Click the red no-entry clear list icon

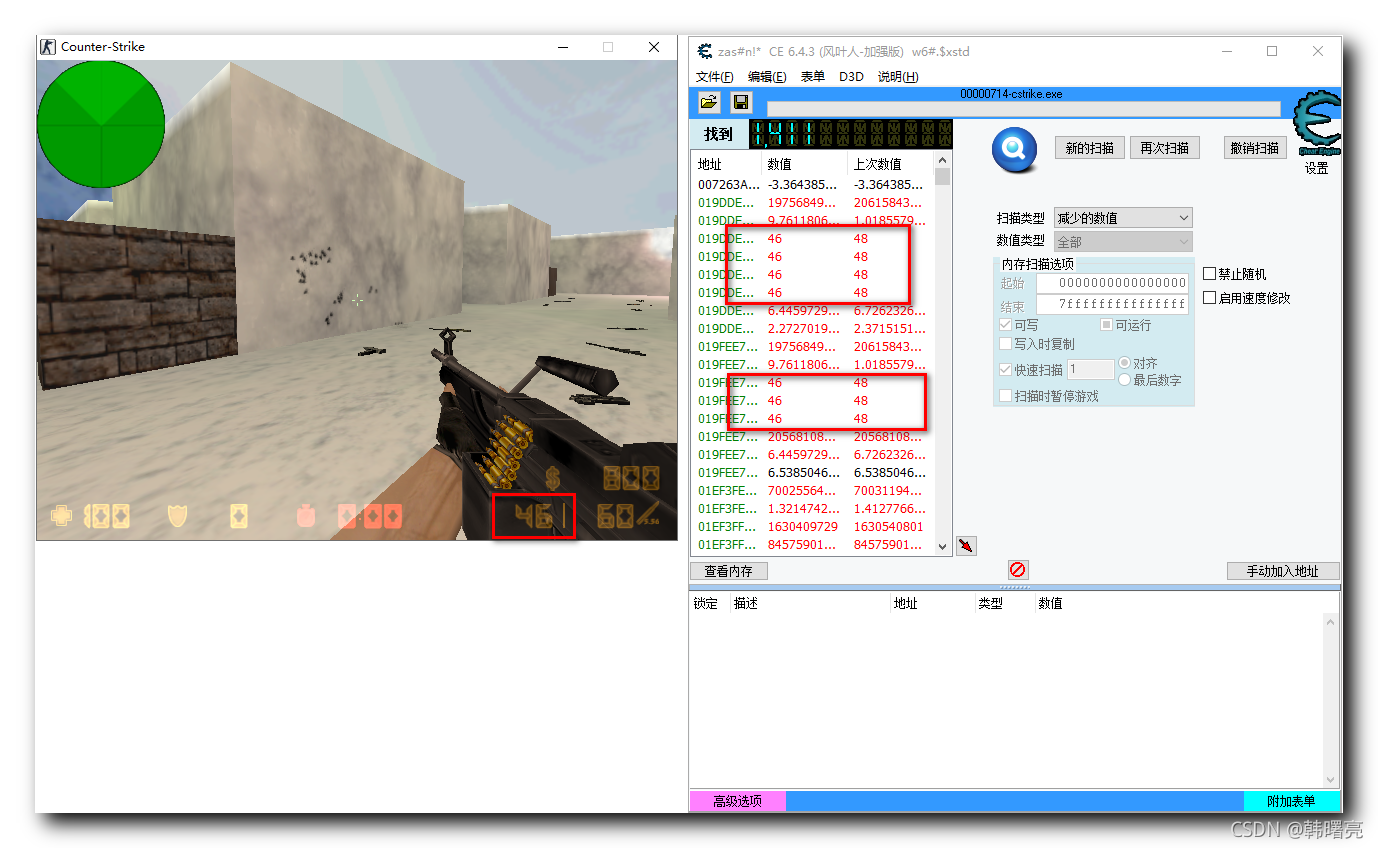pos(1018,570)
